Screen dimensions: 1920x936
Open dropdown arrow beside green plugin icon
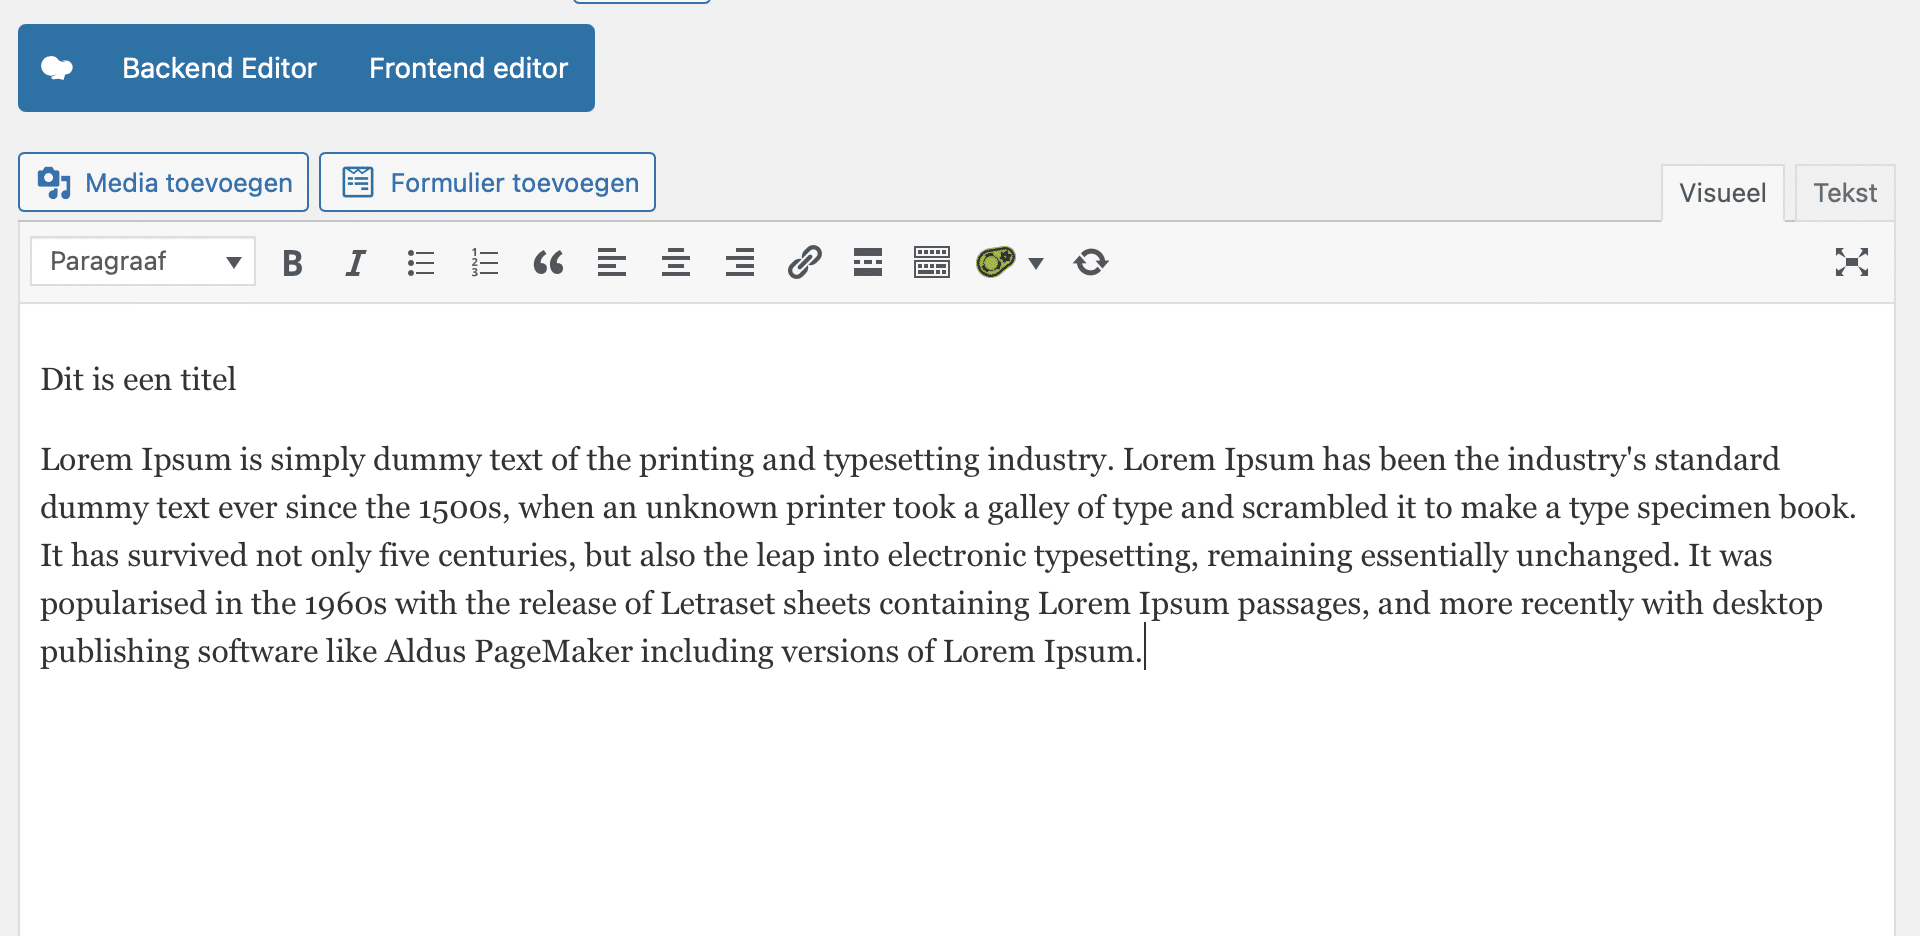[1036, 264]
